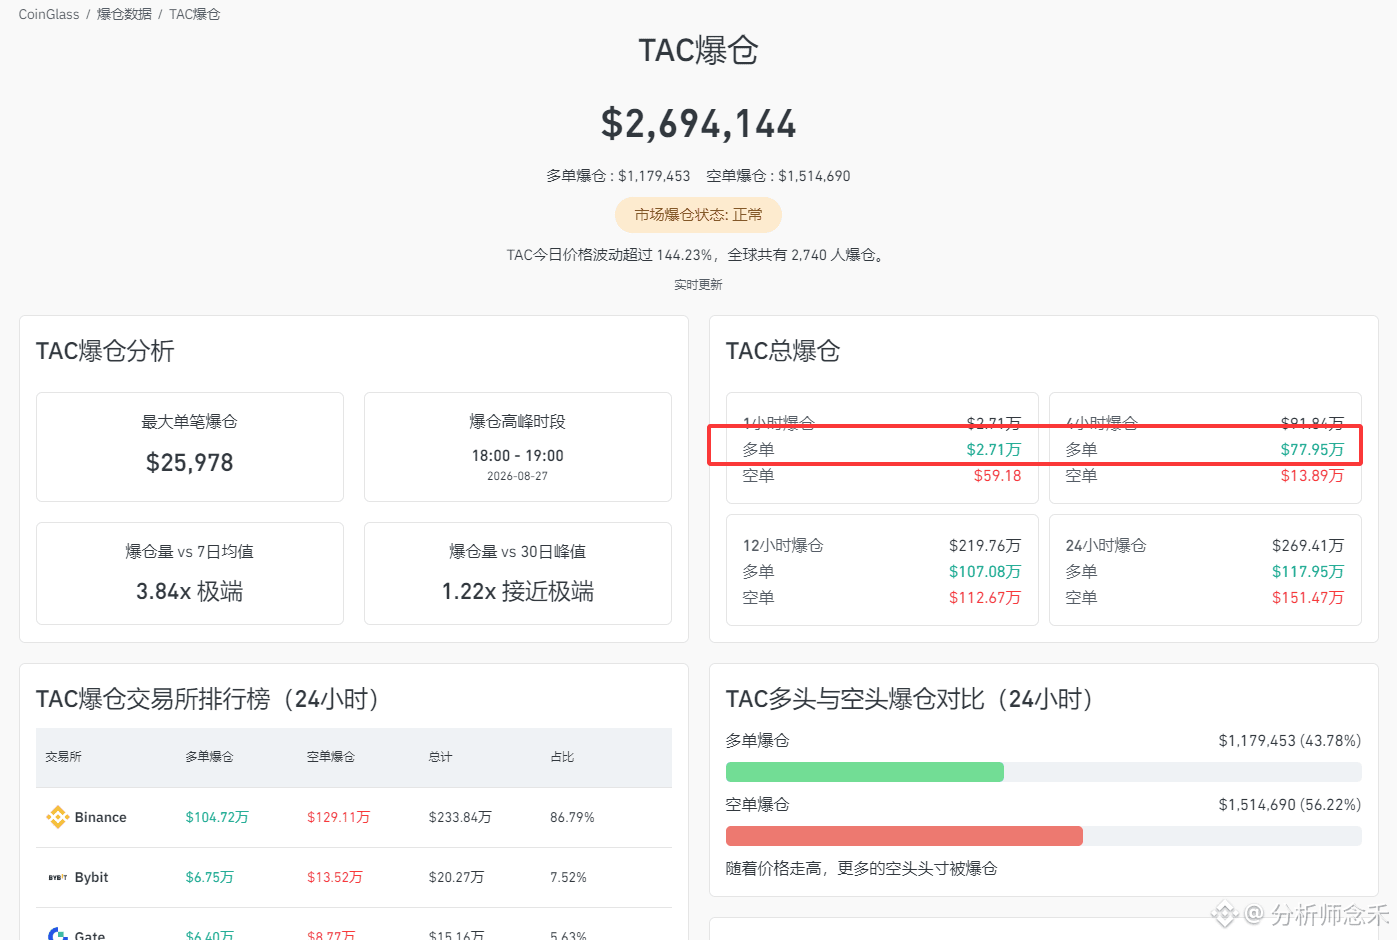Click the 随着价格走高，更多的空头头寸被爆仓 note
Screen dimensions: 1397x940
point(861,869)
